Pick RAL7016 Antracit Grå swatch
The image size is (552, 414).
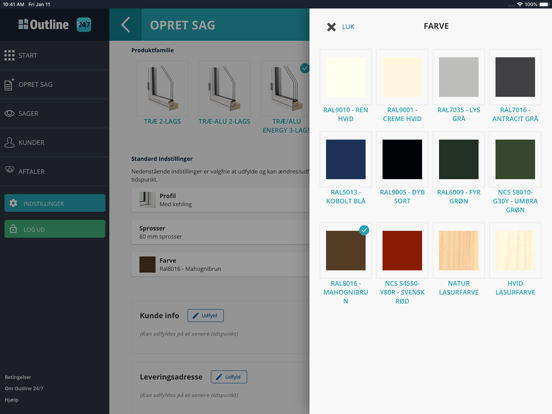point(515,77)
